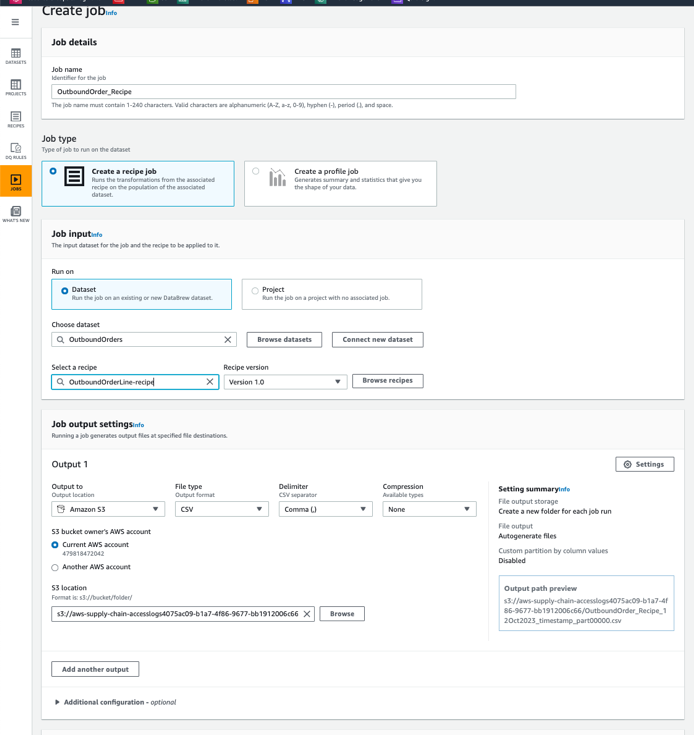Screen dimensions: 694x735
Task: Open Projects in the sidebar
Action: tap(16, 88)
